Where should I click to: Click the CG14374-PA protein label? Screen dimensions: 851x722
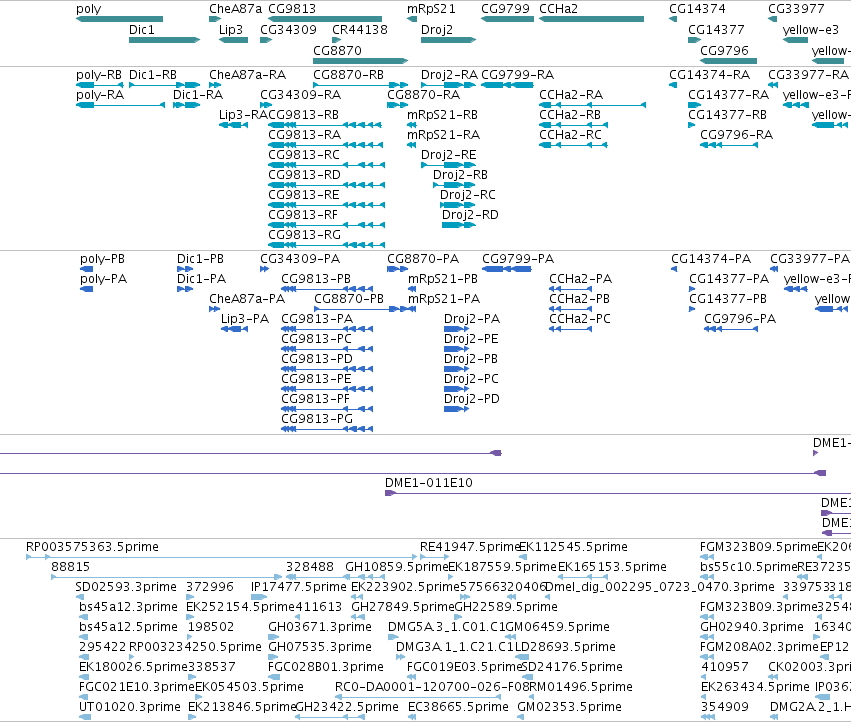tap(711, 259)
